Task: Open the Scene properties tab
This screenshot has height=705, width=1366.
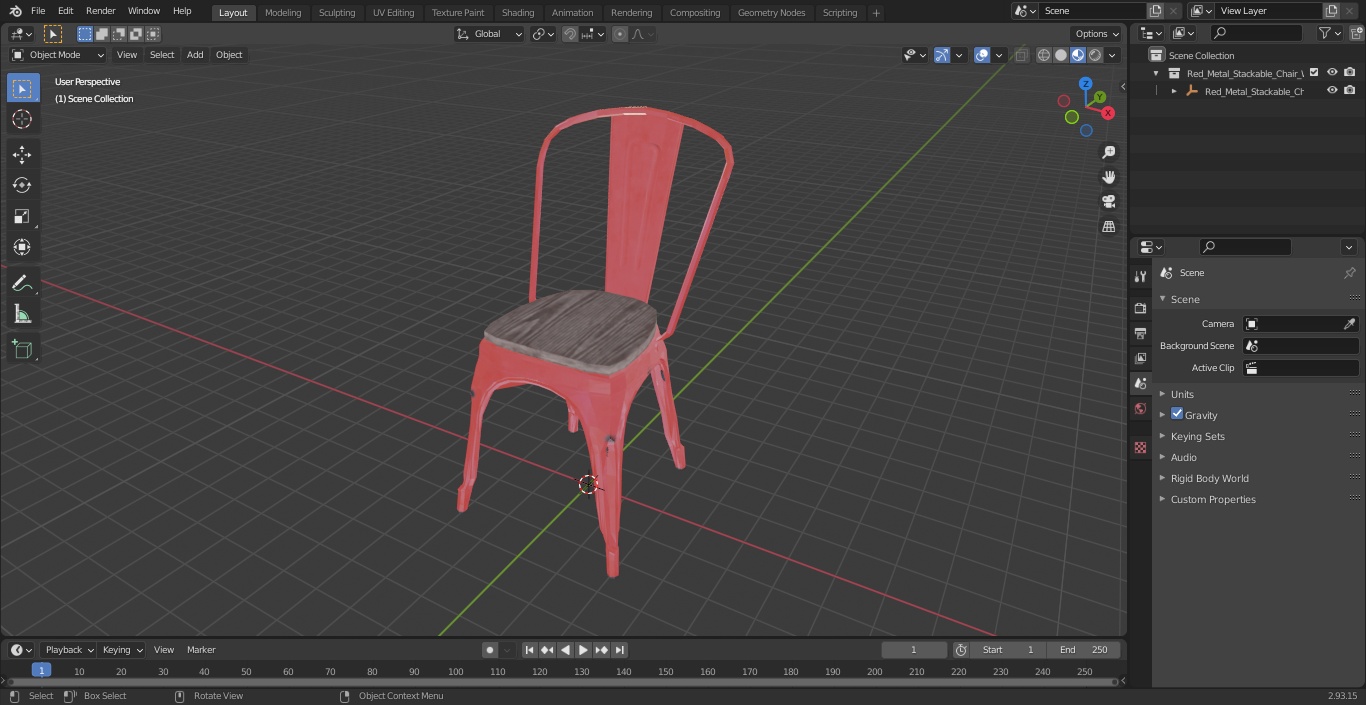Action: tap(1140, 383)
